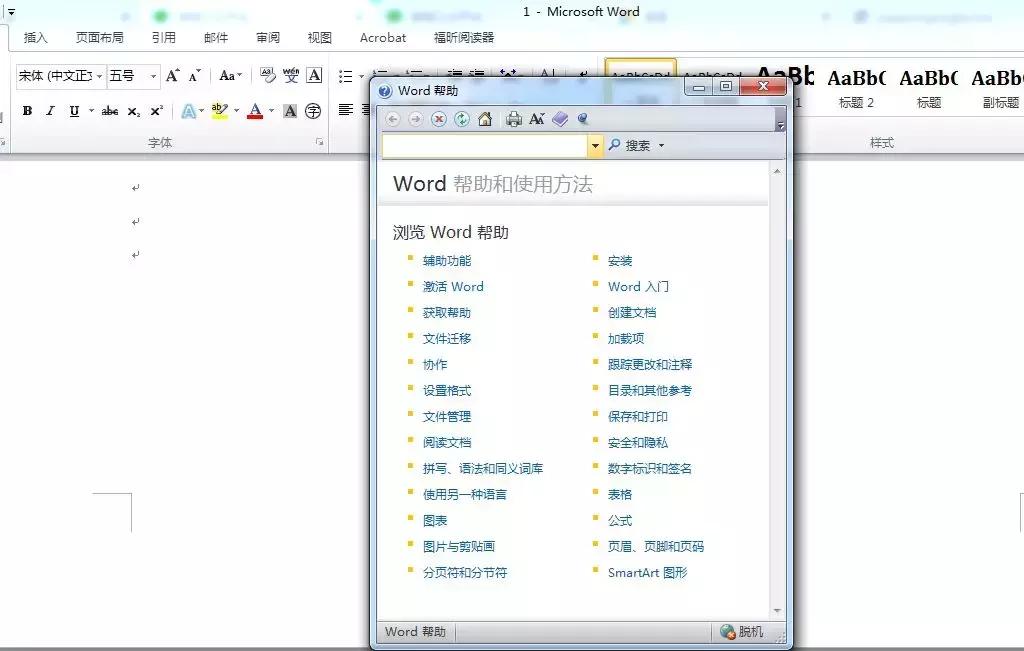Toggle underline formatting
This screenshot has width=1024, height=651.
tap(74, 111)
